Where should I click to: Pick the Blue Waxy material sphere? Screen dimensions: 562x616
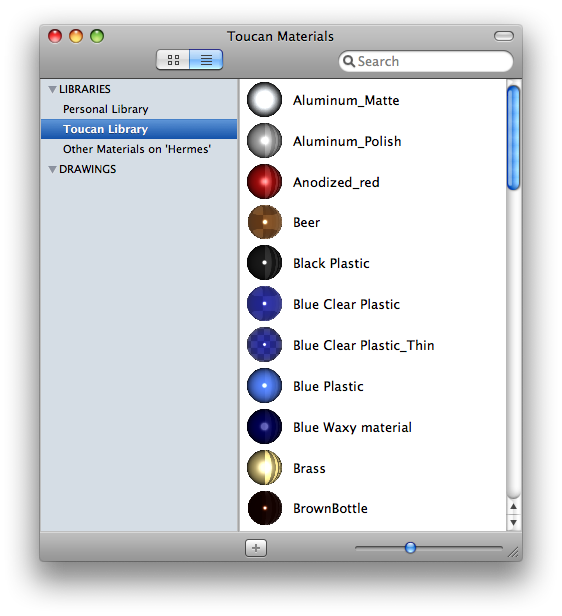(264, 427)
